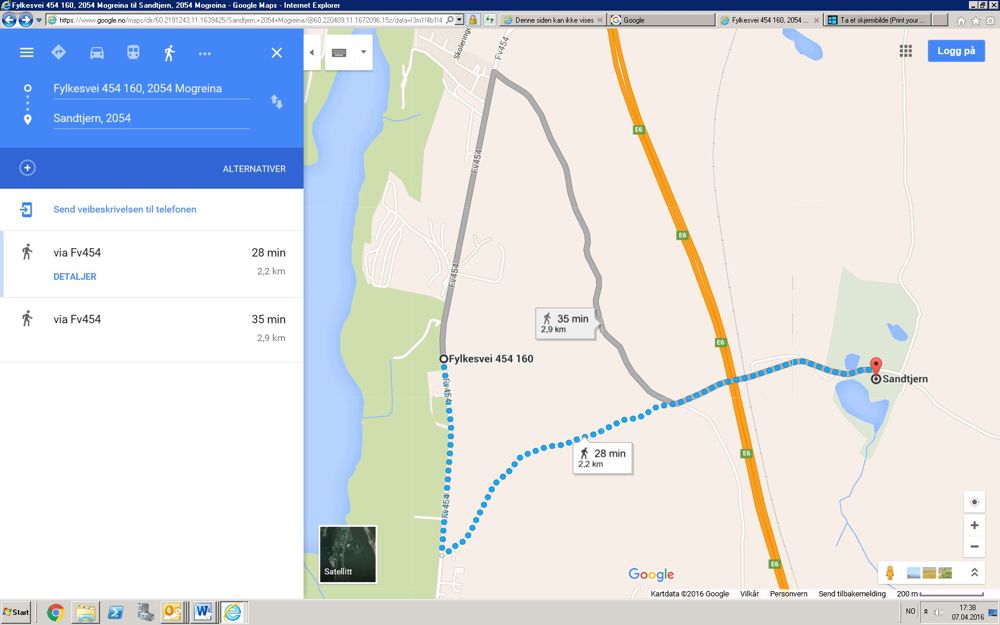Show hidden system tray icons
This screenshot has width=1000, height=625.
(925, 612)
